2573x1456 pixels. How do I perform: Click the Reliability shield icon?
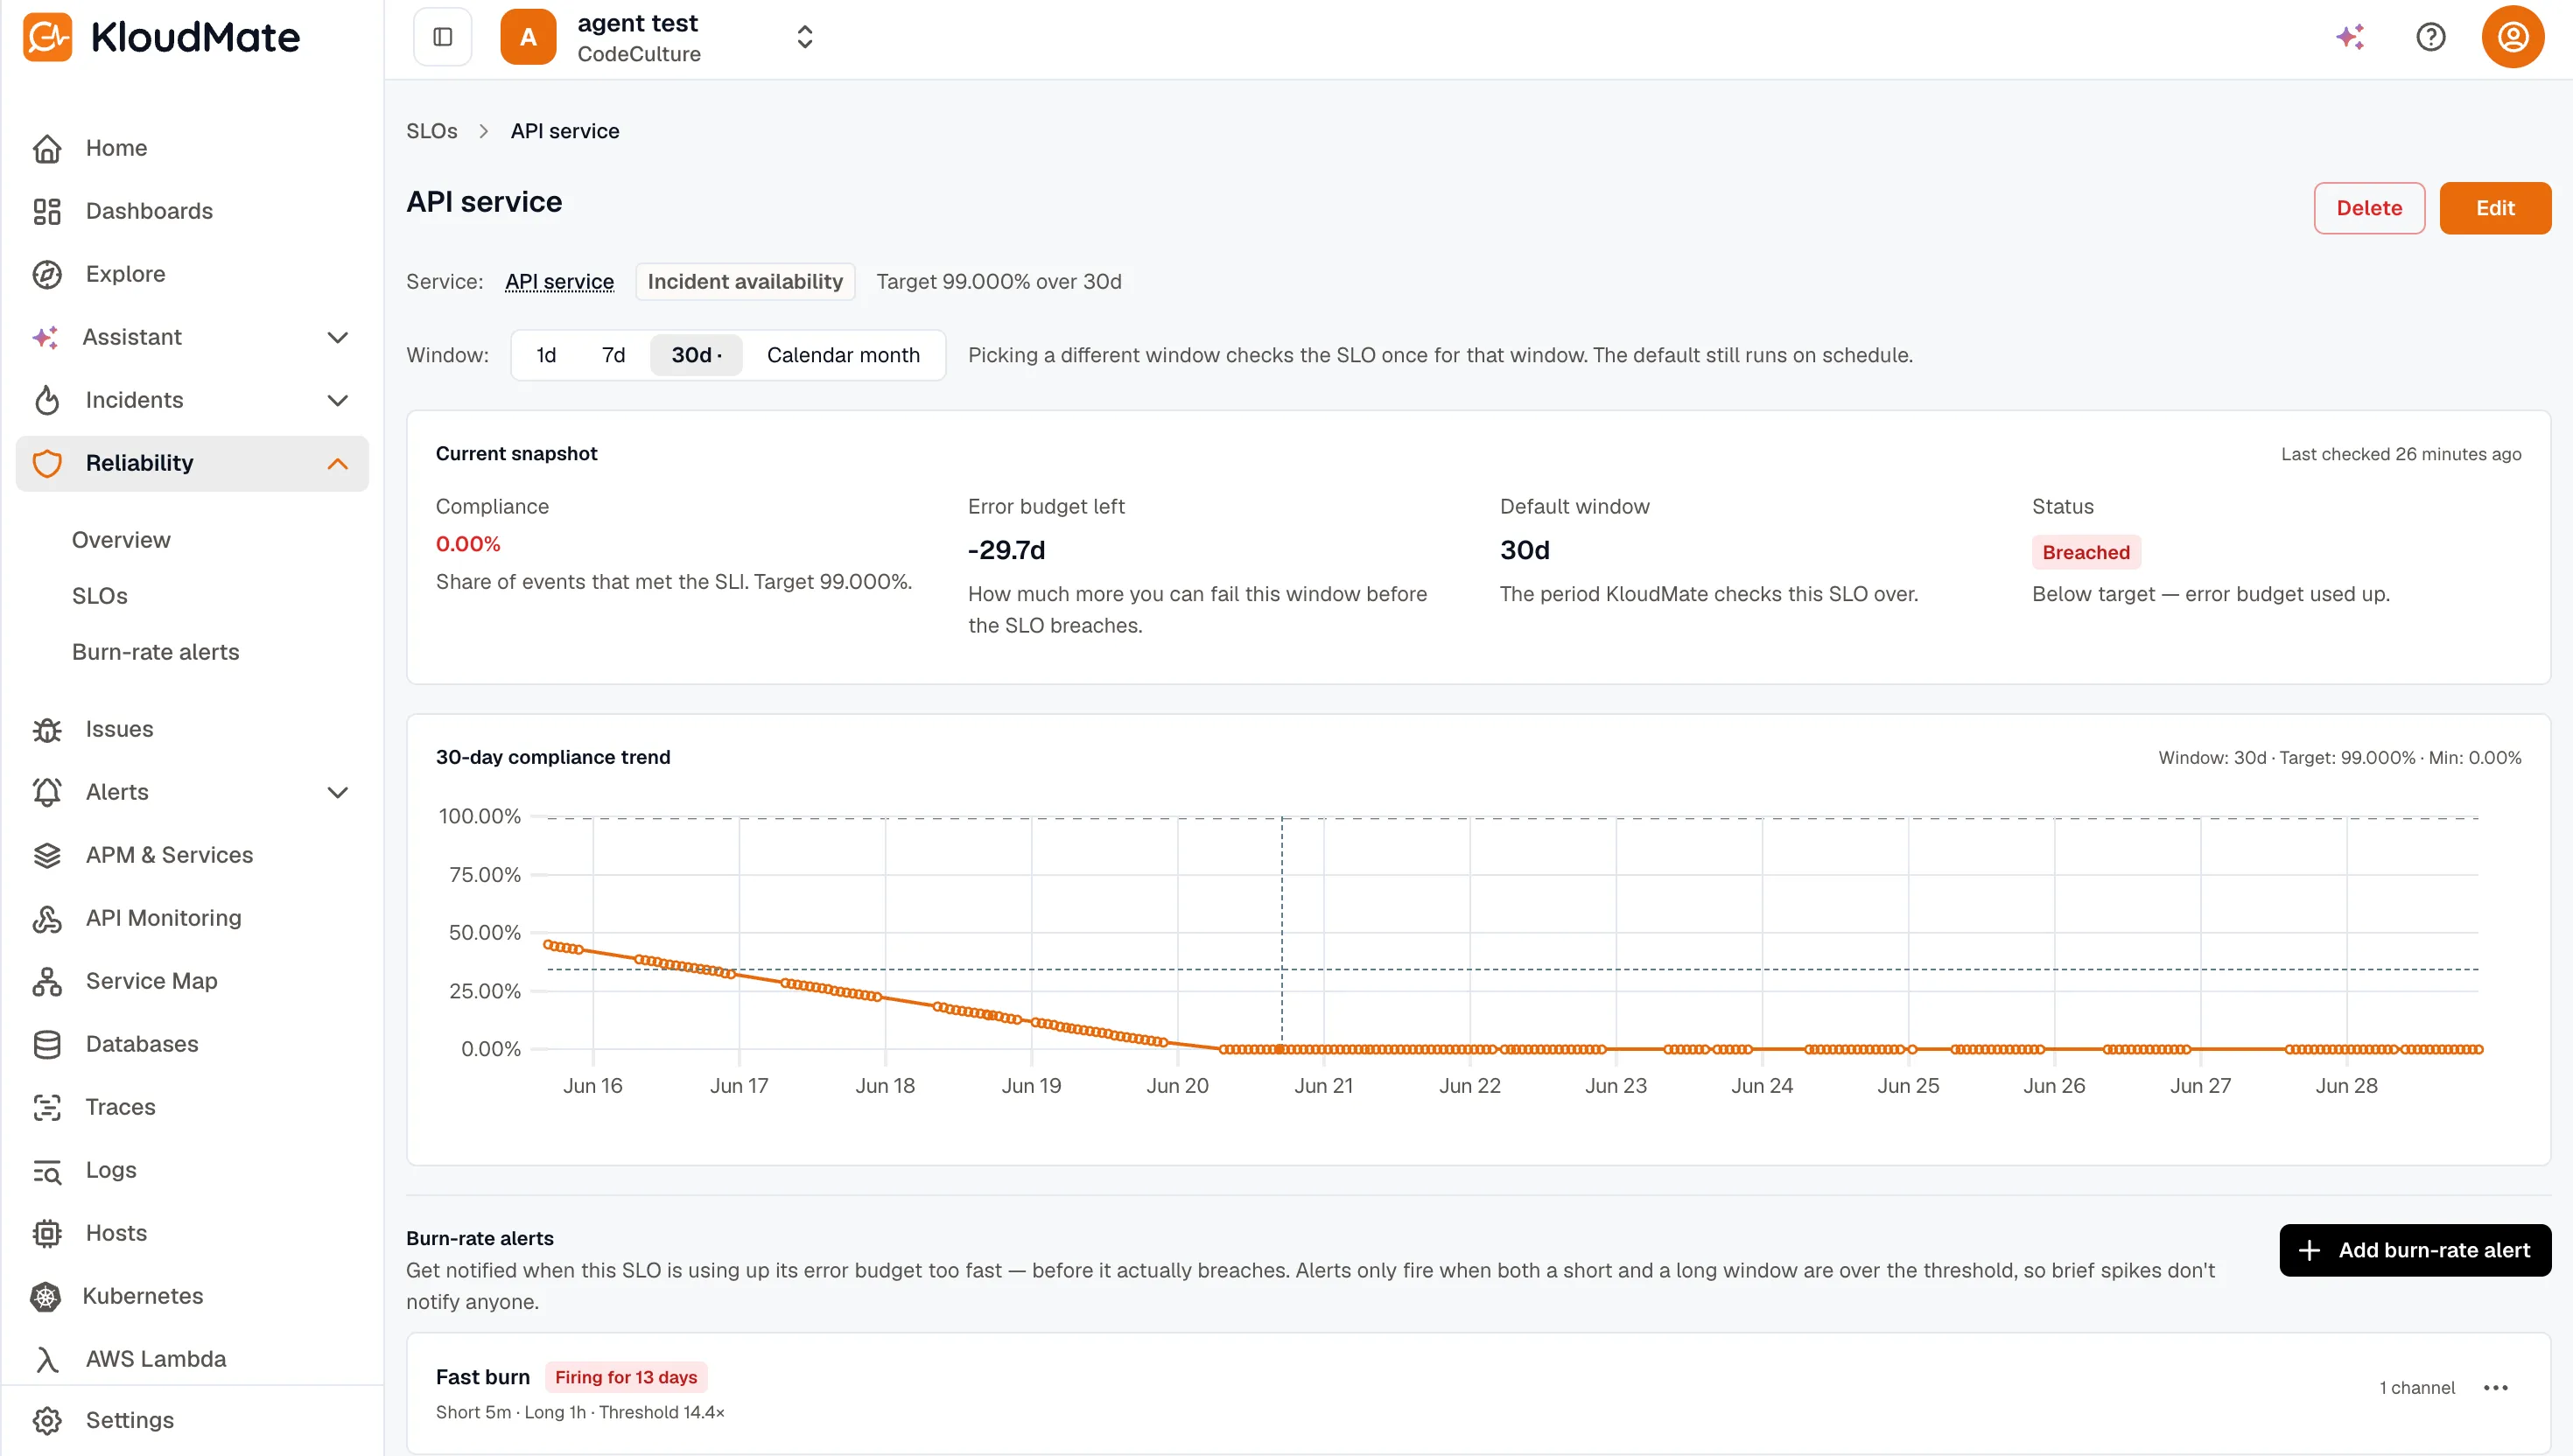[x=47, y=463]
